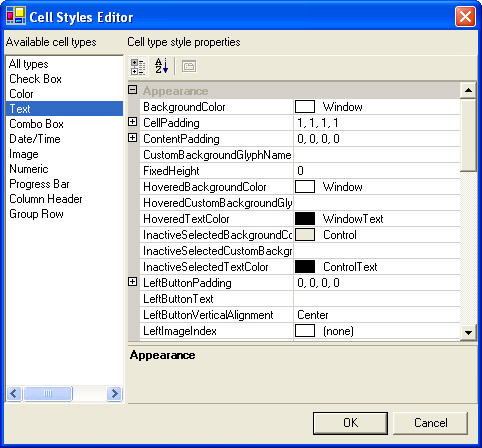Switch property grid to Categorized view
Image resolution: width=482 pixels, height=448 pixels.
[x=138, y=66]
